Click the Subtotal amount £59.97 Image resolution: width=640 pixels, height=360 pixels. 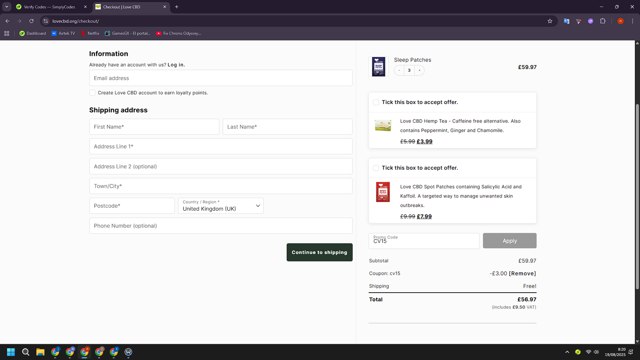tap(527, 260)
